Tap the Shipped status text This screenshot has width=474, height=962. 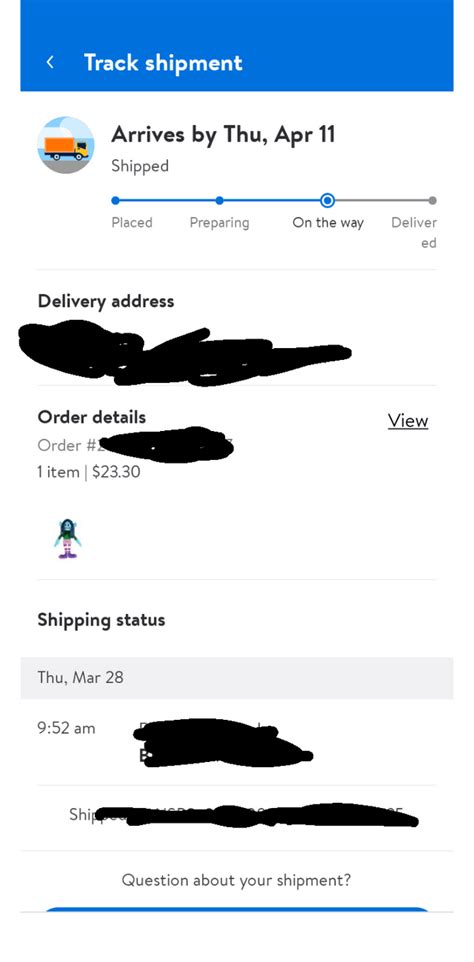click(140, 166)
